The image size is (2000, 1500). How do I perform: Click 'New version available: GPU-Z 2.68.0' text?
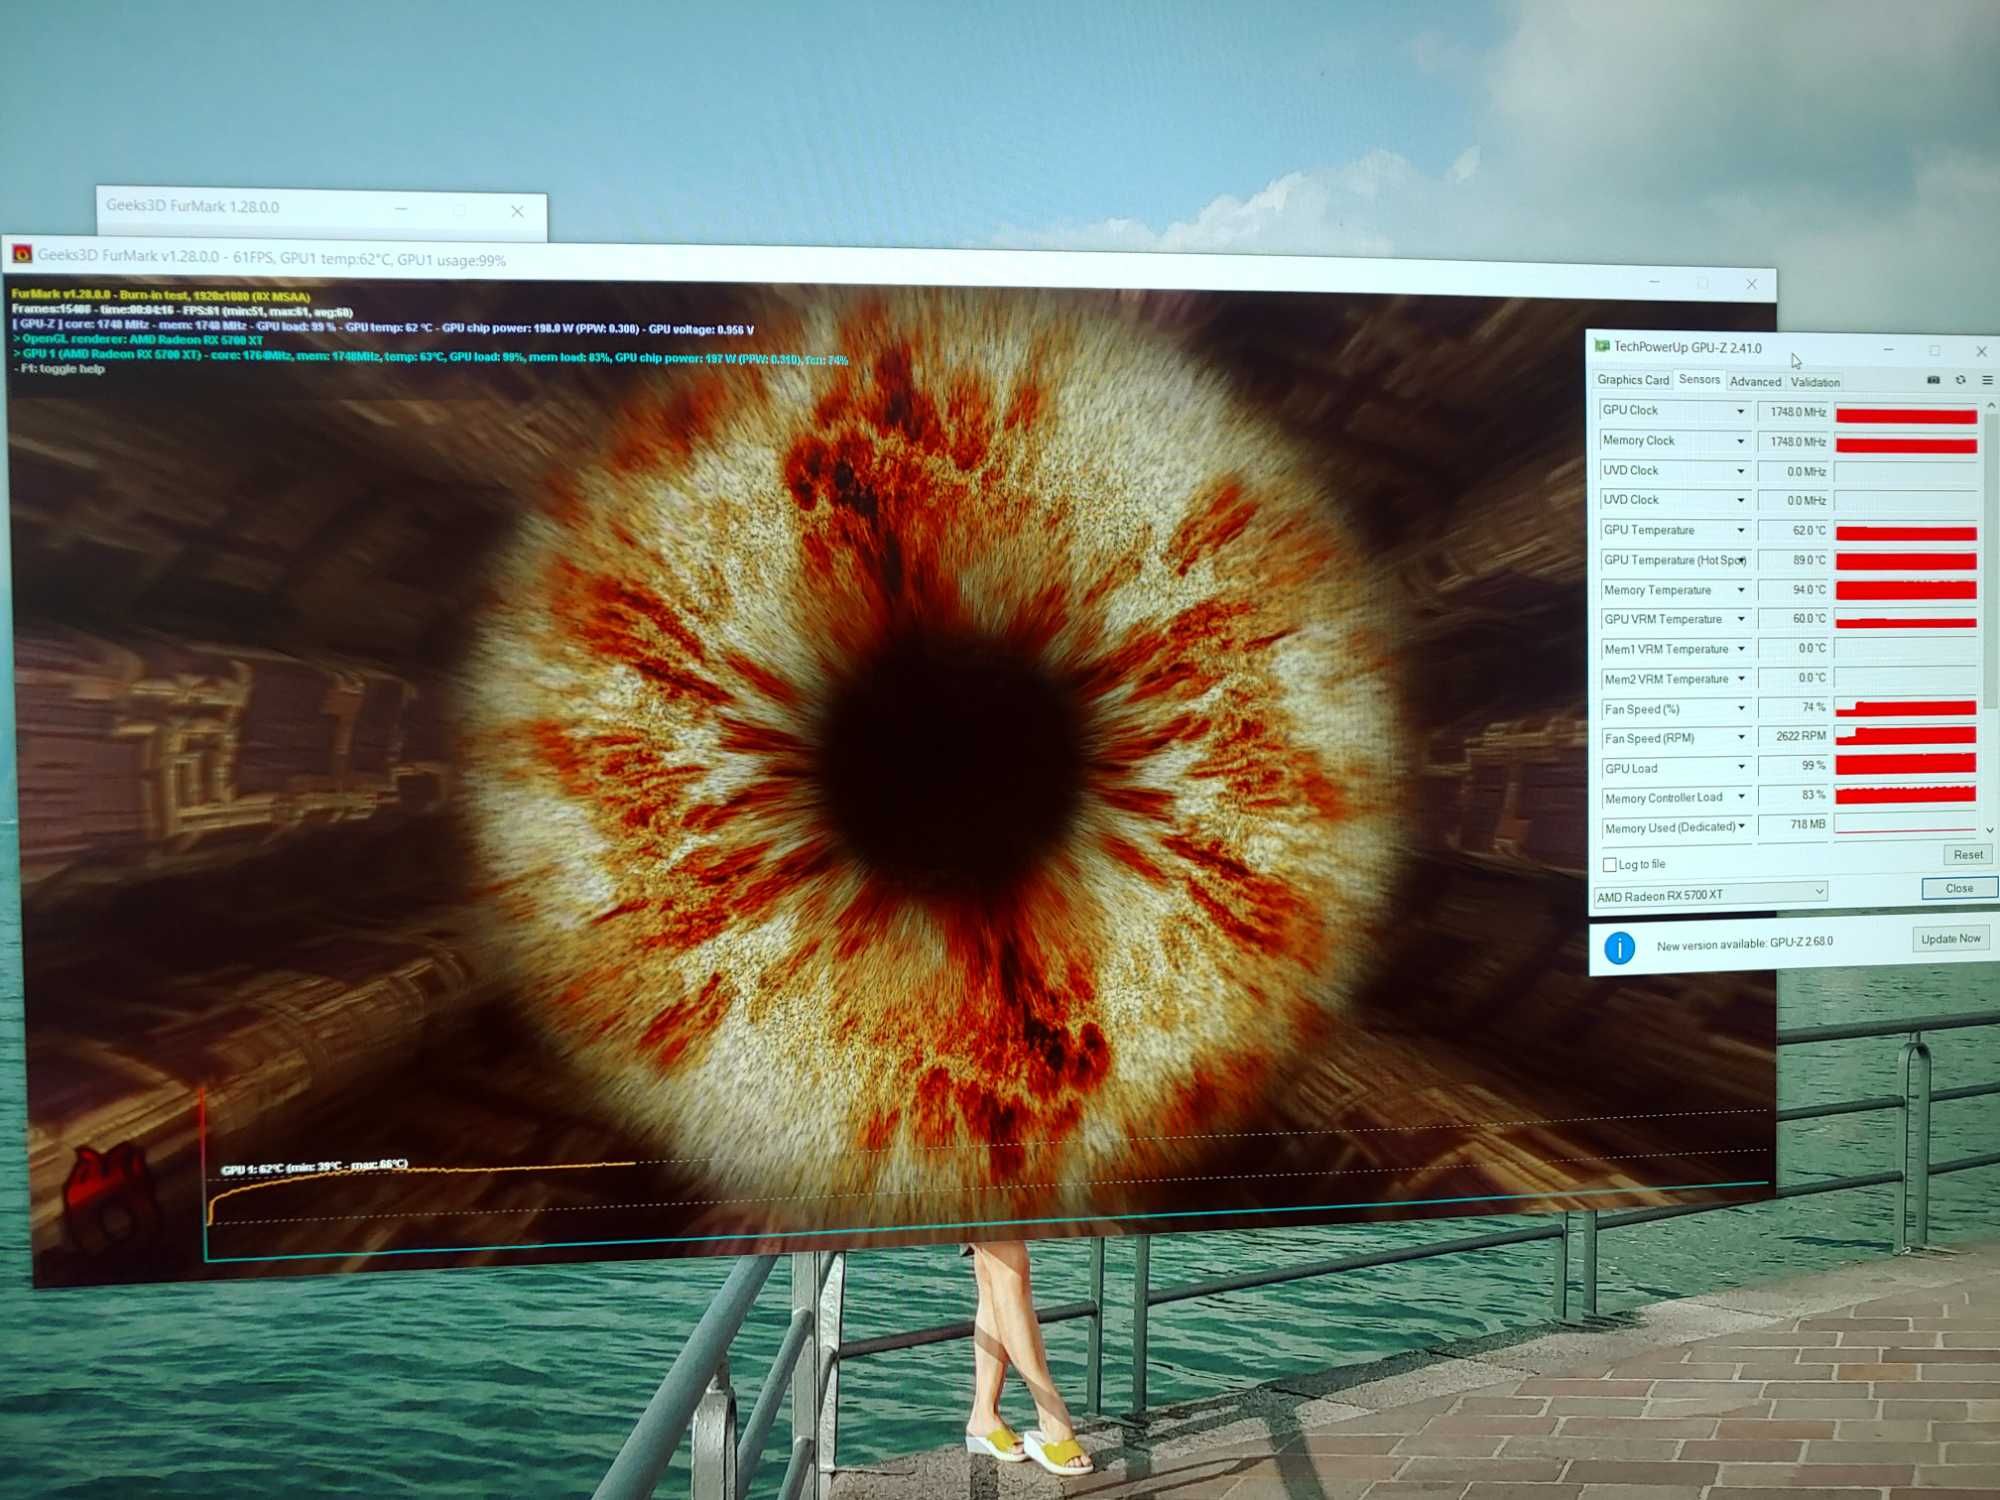point(1744,943)
